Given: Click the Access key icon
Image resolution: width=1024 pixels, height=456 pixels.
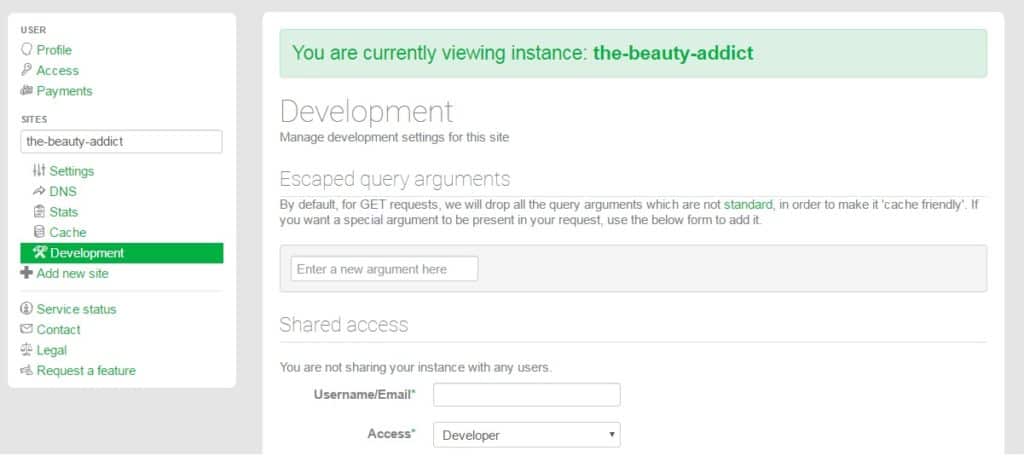Looking at the screenshot, I should 26,70.
